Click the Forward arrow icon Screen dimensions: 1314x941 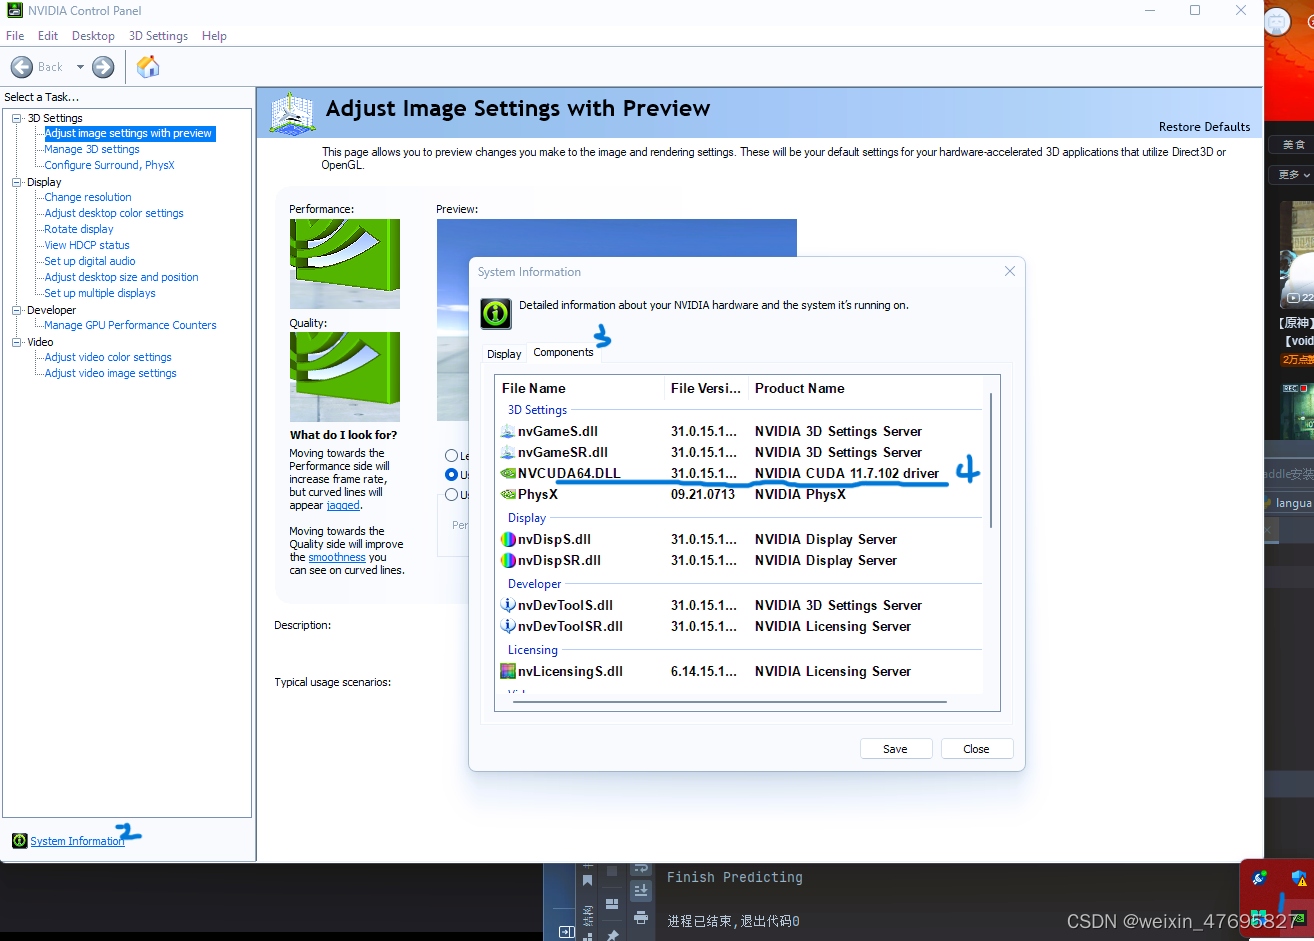click(x=103, y=67)
